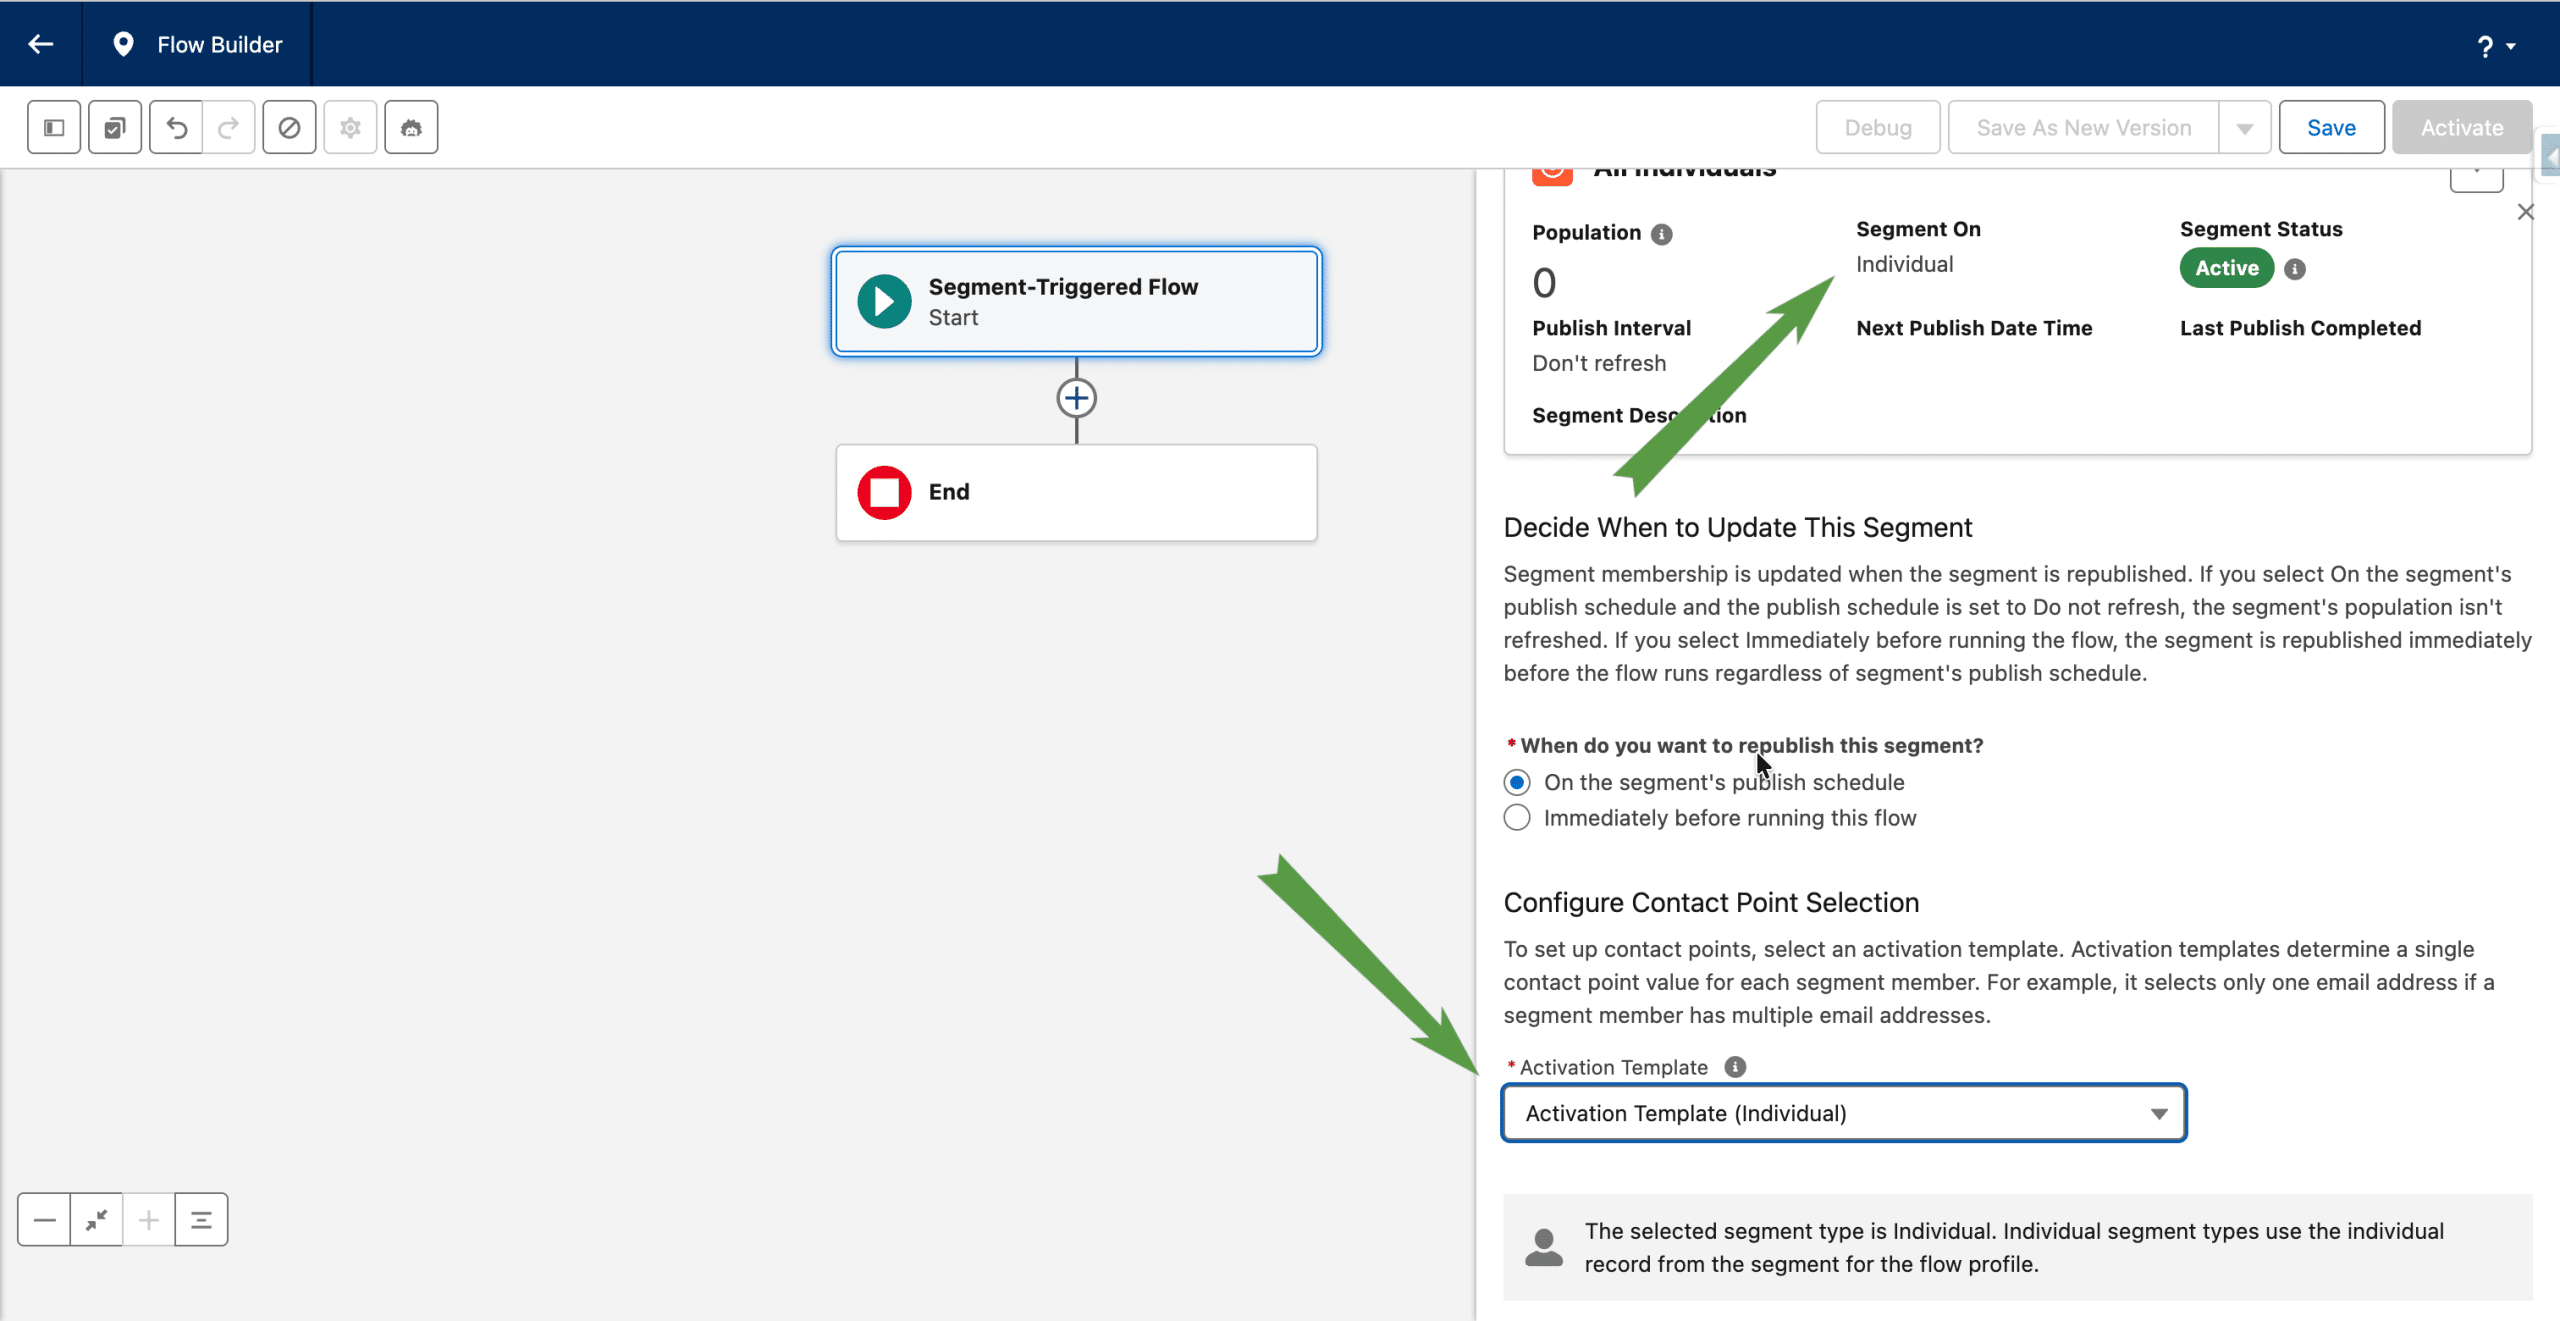Select the Segment-Triggered Flow Start node
This screenshot has width=2560, height=1321.
point(1076,301)
